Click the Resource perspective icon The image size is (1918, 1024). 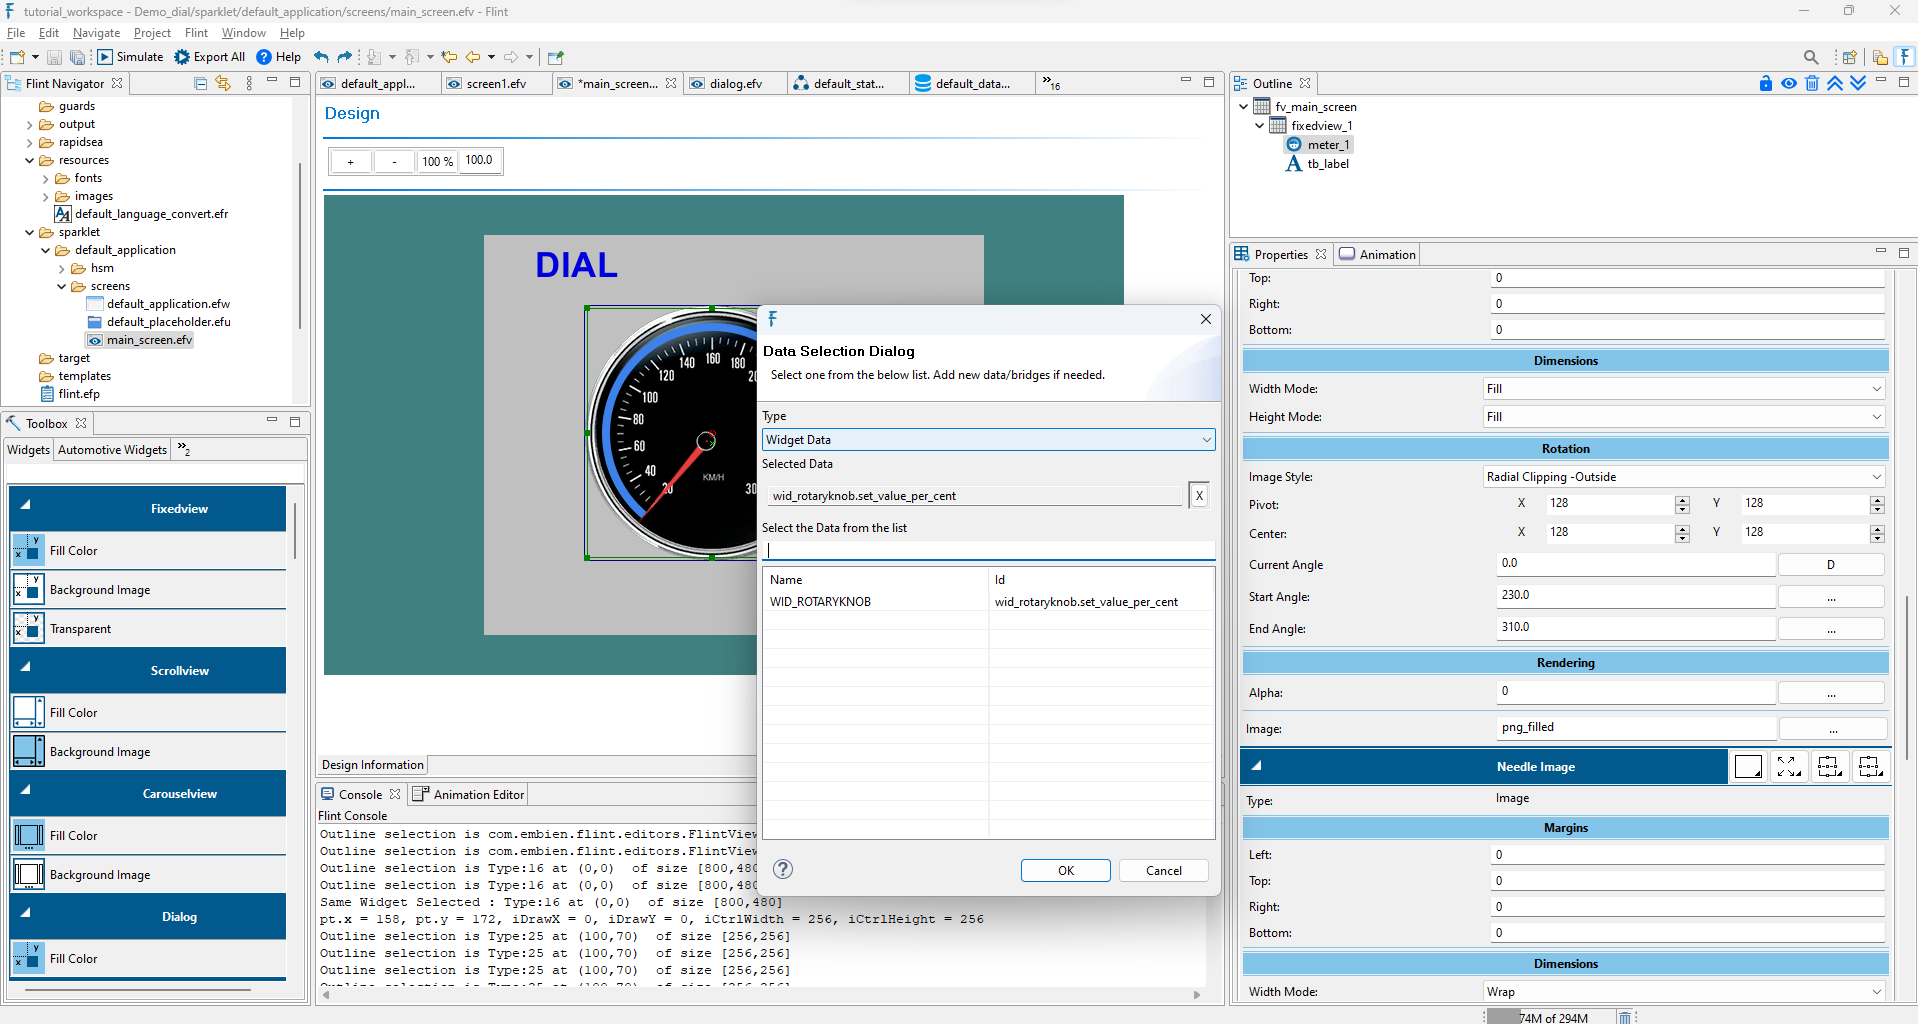[1880, 57]
